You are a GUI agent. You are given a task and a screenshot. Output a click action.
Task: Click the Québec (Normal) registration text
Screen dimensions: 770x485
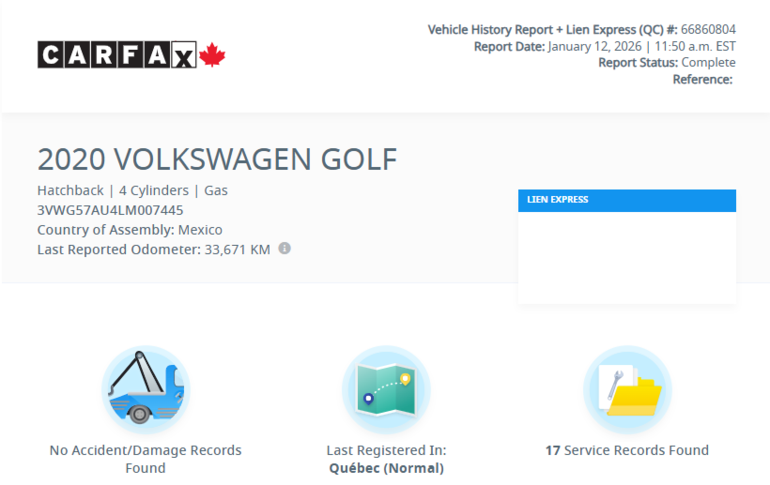coord(386,467)
